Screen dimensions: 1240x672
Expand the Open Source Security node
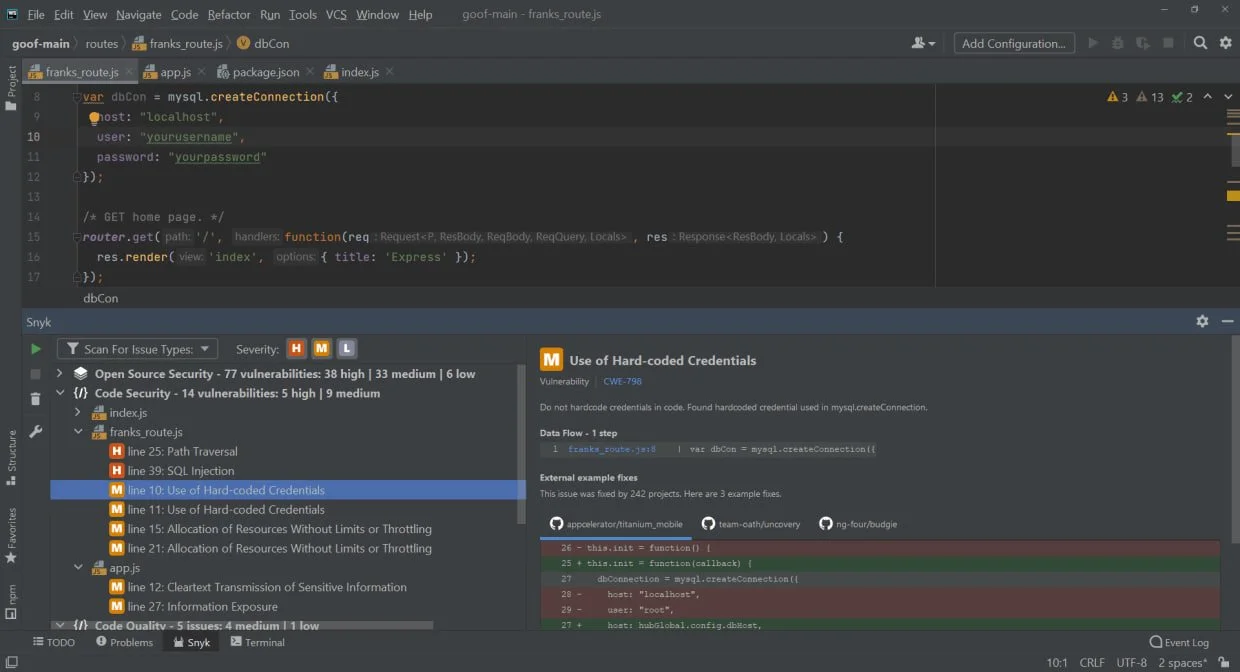(60, 374)
